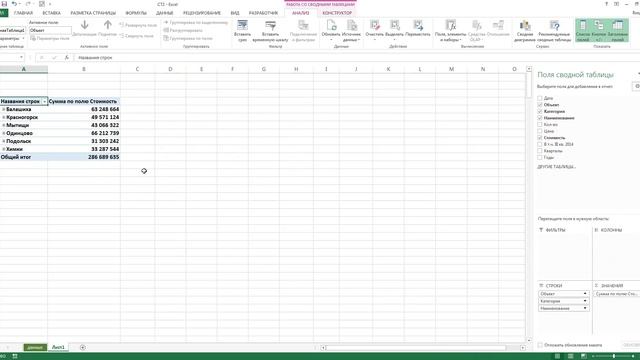Open the Объект field dropdown in Rows area
The width and height of the screenshot is (640, 360).
point(585,293)
